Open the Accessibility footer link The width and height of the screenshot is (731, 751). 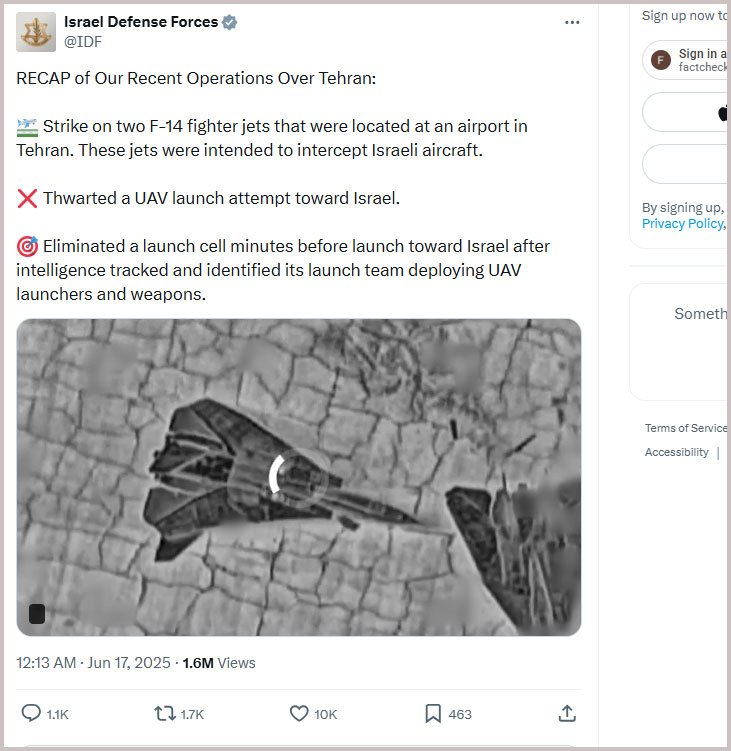677,452
